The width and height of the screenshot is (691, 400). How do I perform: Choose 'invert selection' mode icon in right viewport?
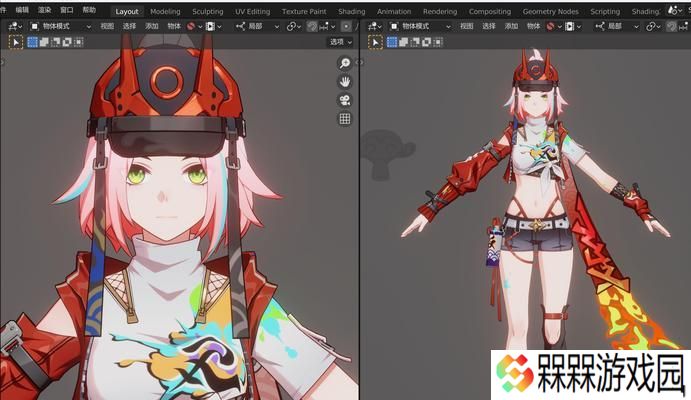(426, 42)
